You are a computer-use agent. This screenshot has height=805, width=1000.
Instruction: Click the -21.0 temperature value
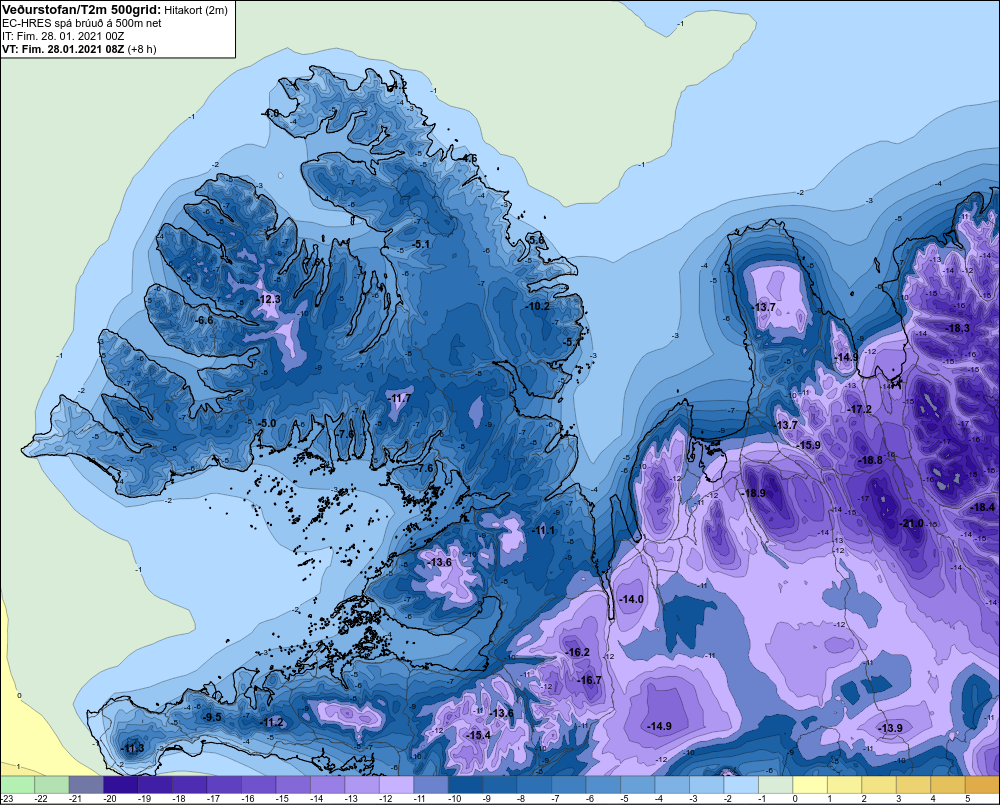(911, 524)
